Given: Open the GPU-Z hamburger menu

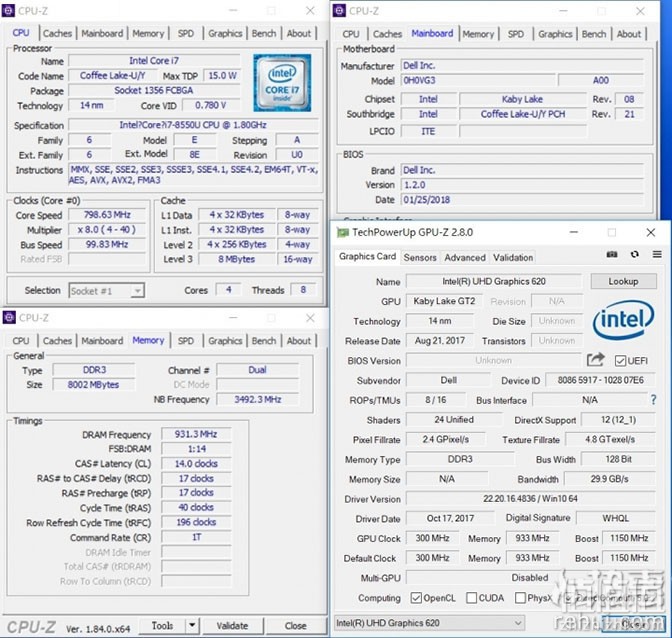Looking at the screenshot, I should (657, 255).
